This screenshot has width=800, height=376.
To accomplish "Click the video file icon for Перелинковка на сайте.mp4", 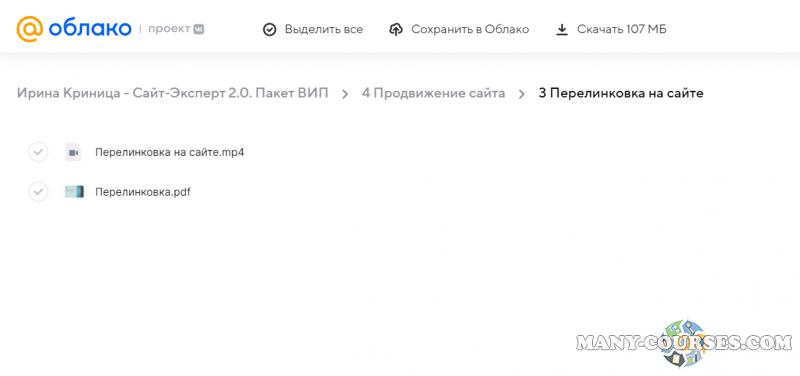I will [x=73, y=152].
